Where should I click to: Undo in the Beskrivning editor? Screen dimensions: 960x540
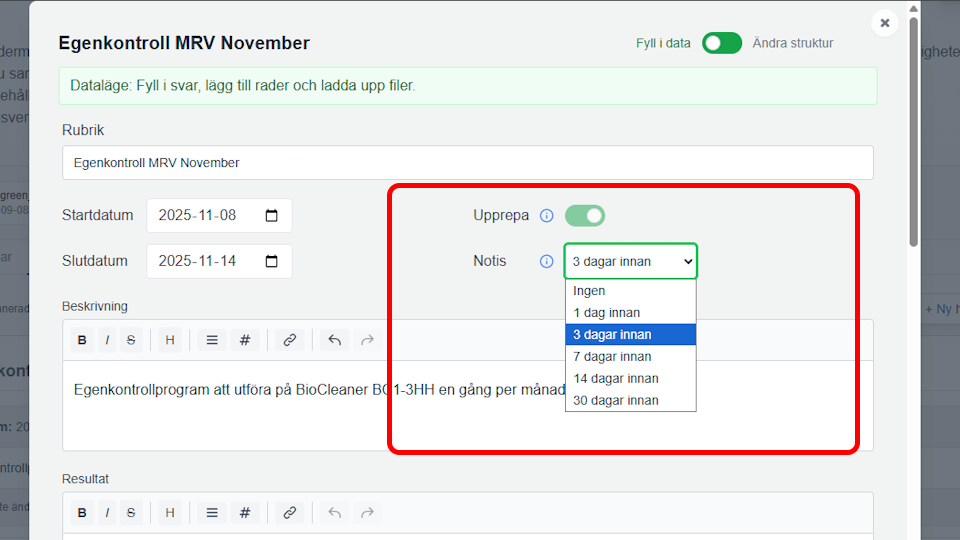click(x=334, y=340)
